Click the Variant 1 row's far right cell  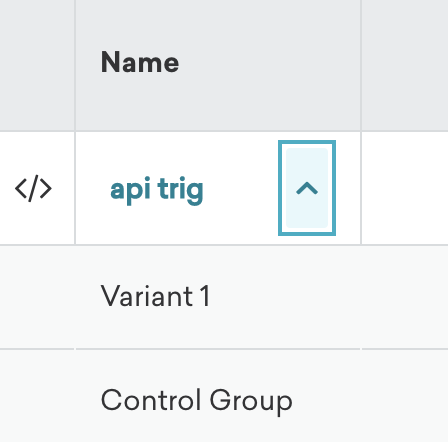(405, 297)
